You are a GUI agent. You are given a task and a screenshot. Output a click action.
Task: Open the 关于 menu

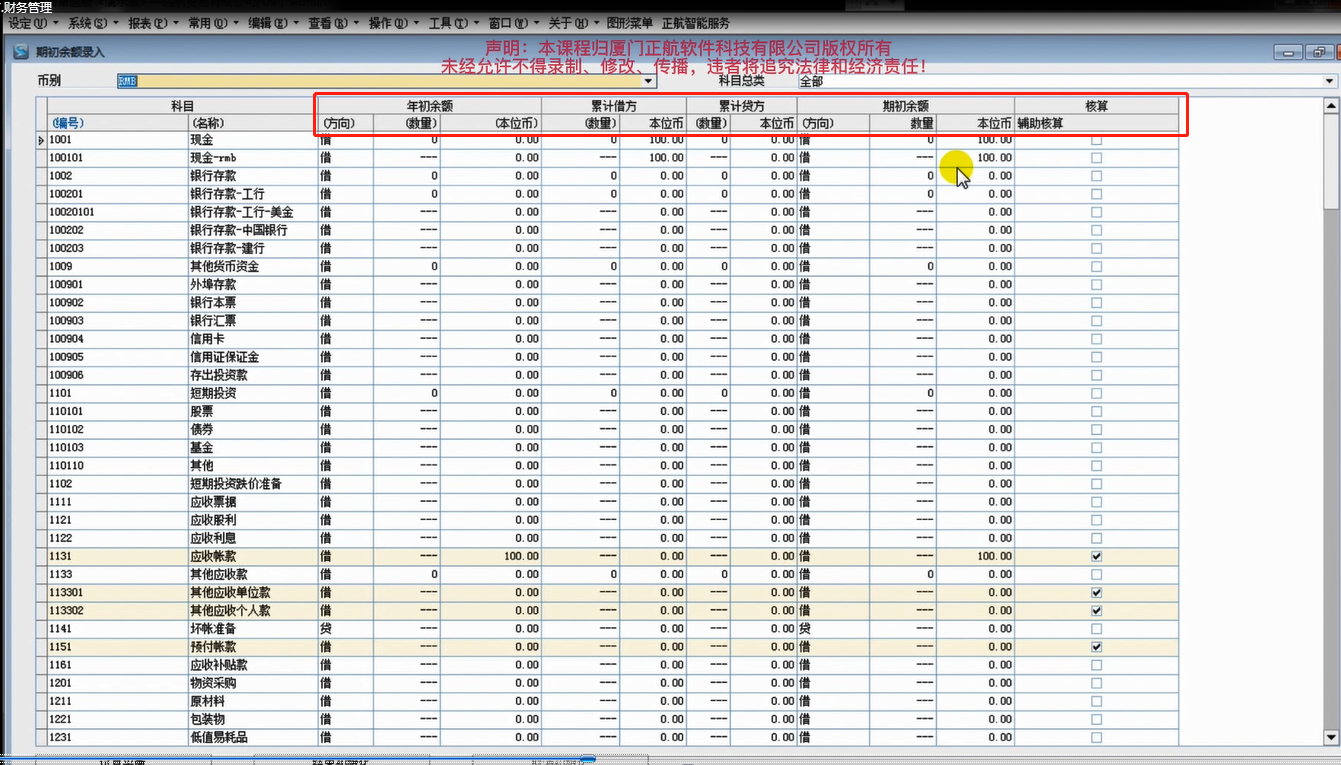click(573, 23)
